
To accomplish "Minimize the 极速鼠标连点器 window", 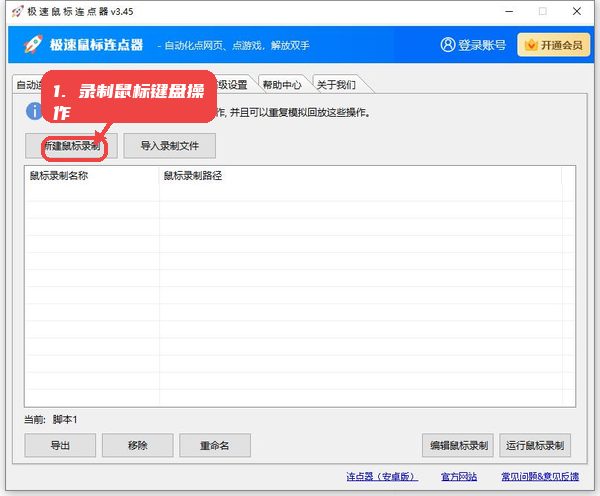I will (509, 11).
